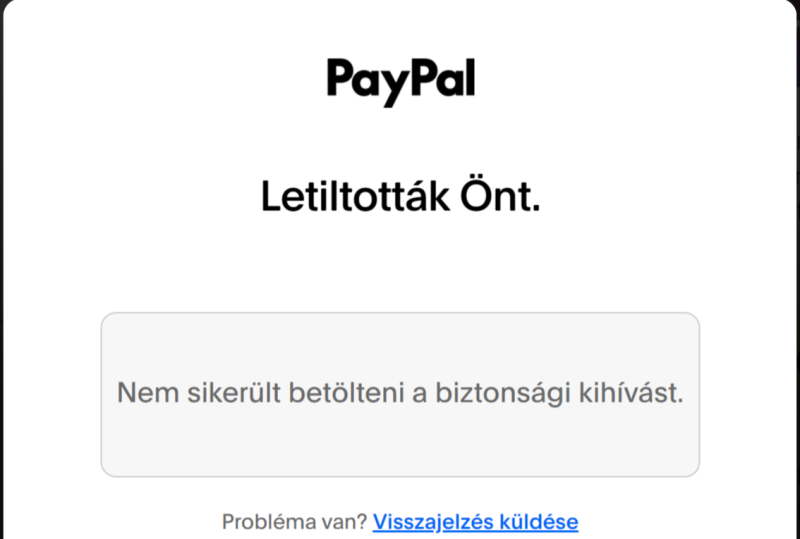Click the Pal portion of the PayPal logo
Viewport: 800px width, 539px height.
click(x=443, y=78)
